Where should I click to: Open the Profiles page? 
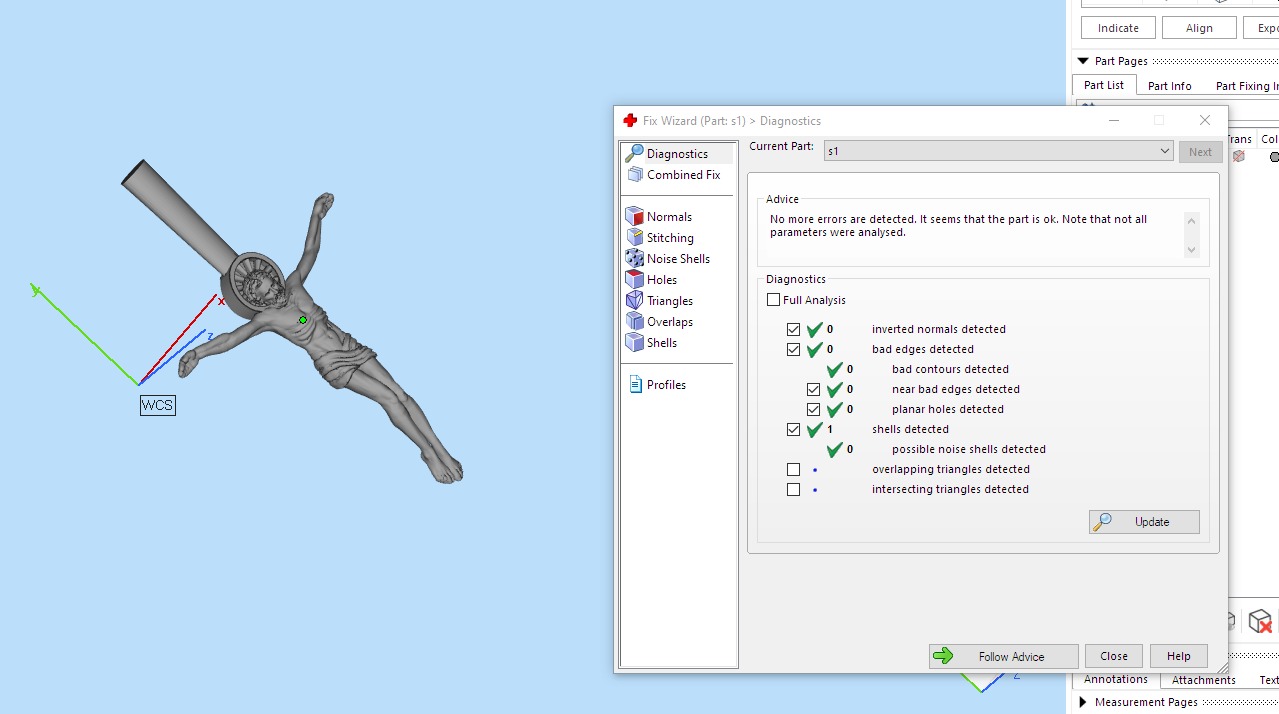pyautogui.click(x=666, y=384)
